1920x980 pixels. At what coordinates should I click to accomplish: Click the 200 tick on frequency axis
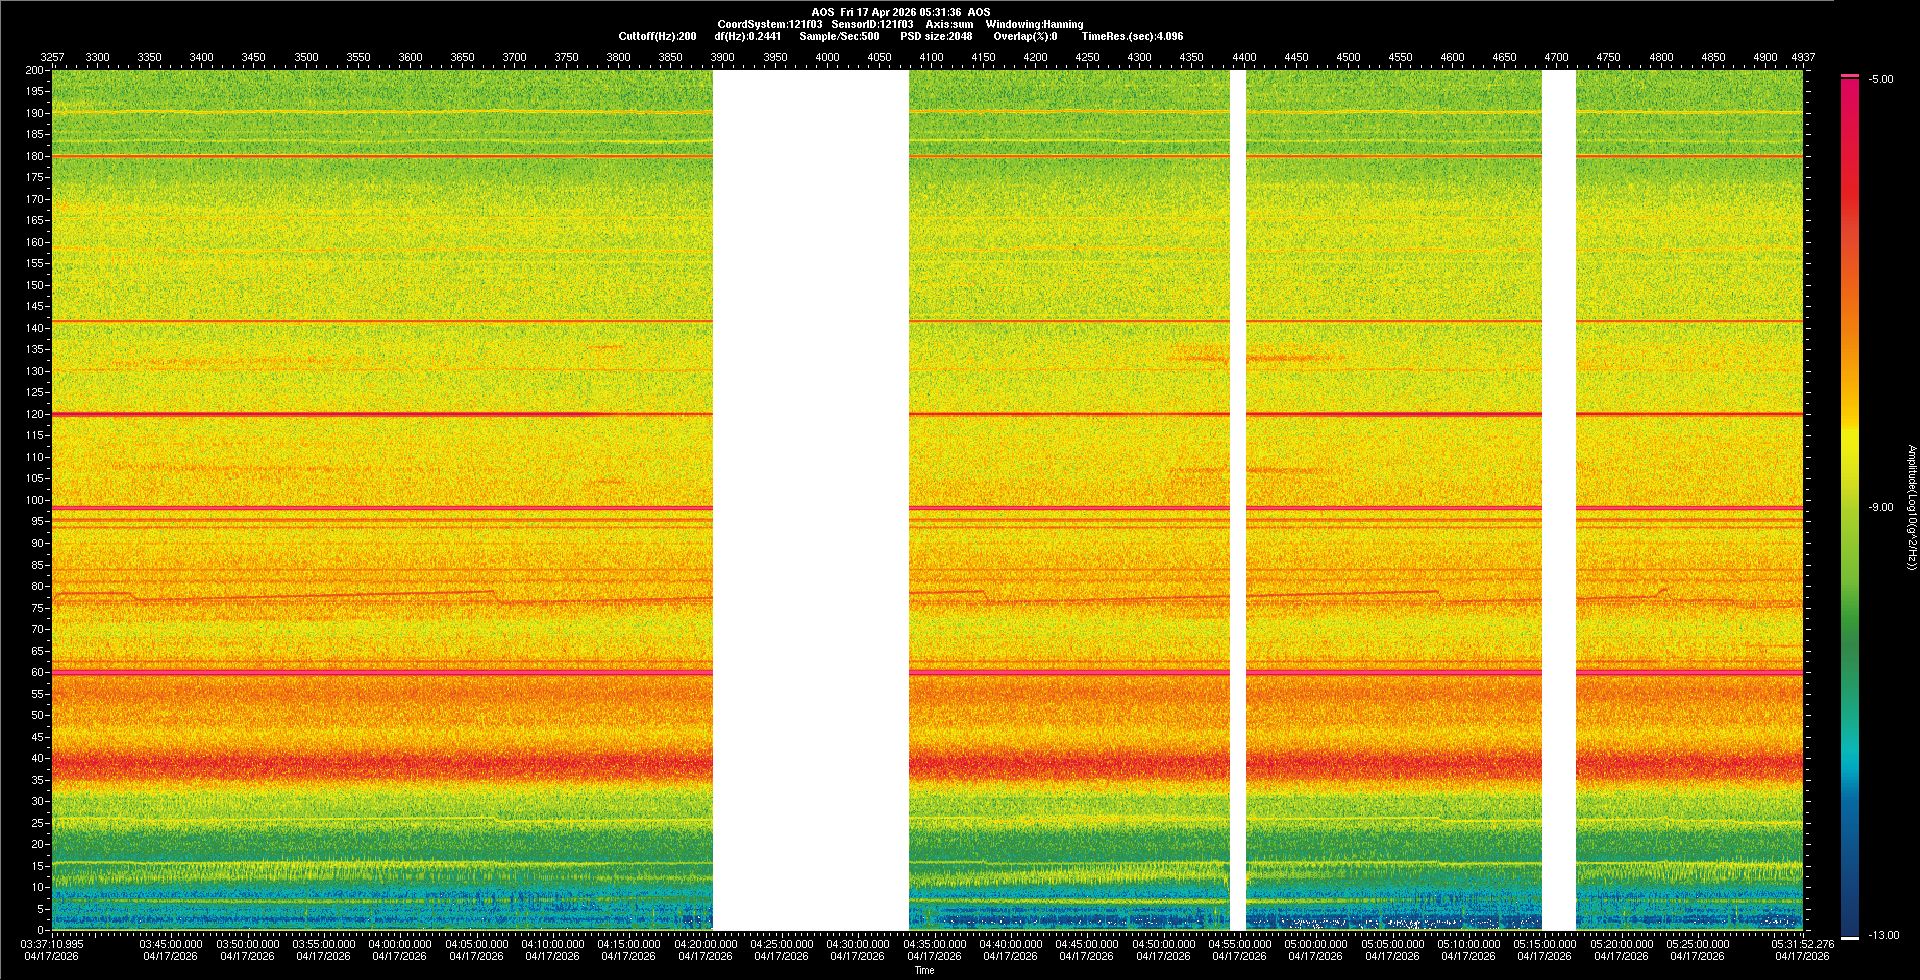pos(34,71)
